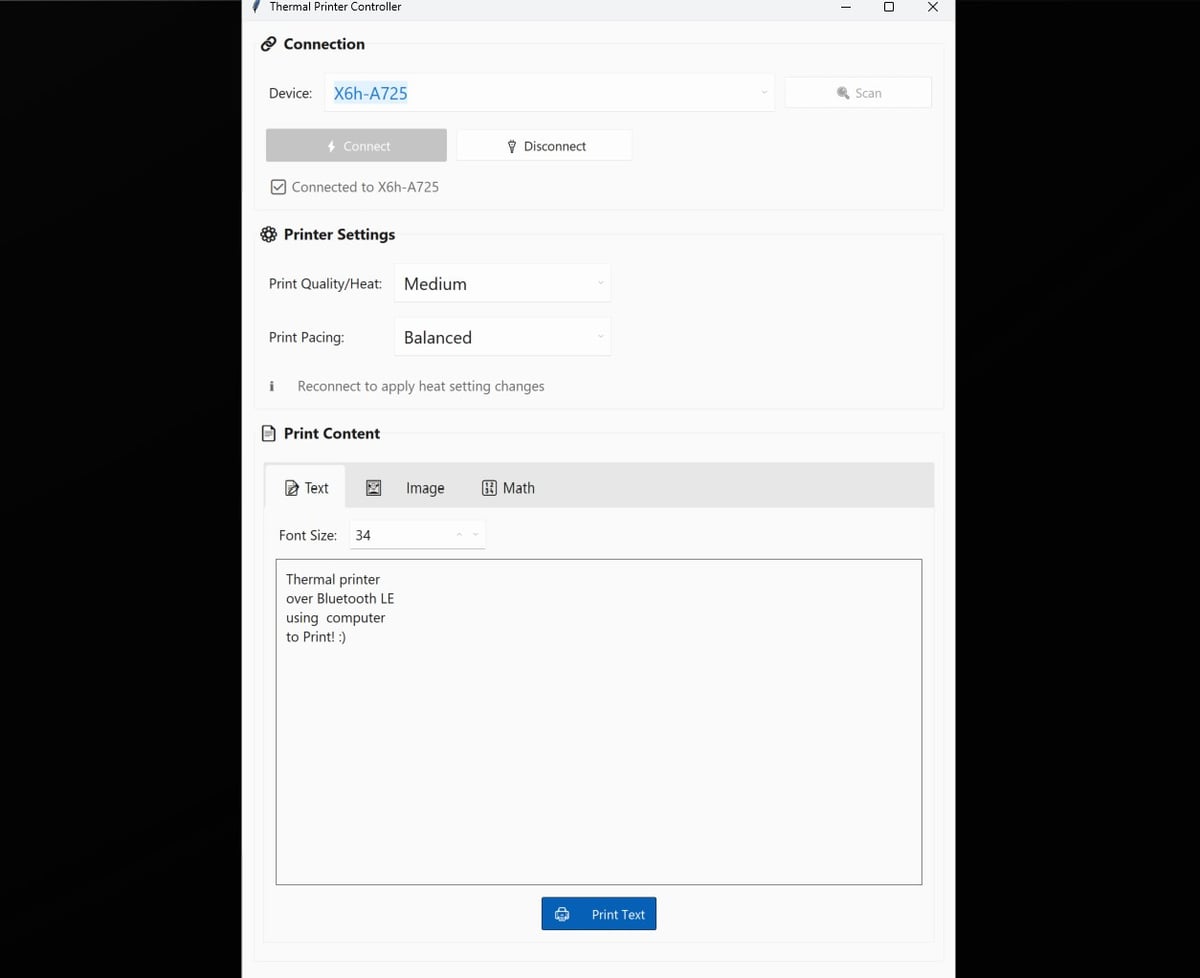This screenshot has height=978, width=1200.
Task: Click the lightning icon on Connect
Action: click(332, 146)
